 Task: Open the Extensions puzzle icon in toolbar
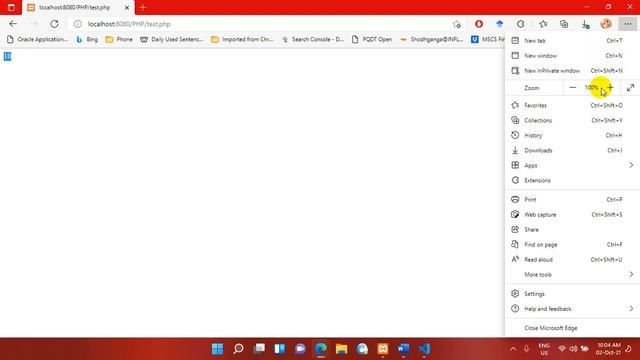point(520,24)
